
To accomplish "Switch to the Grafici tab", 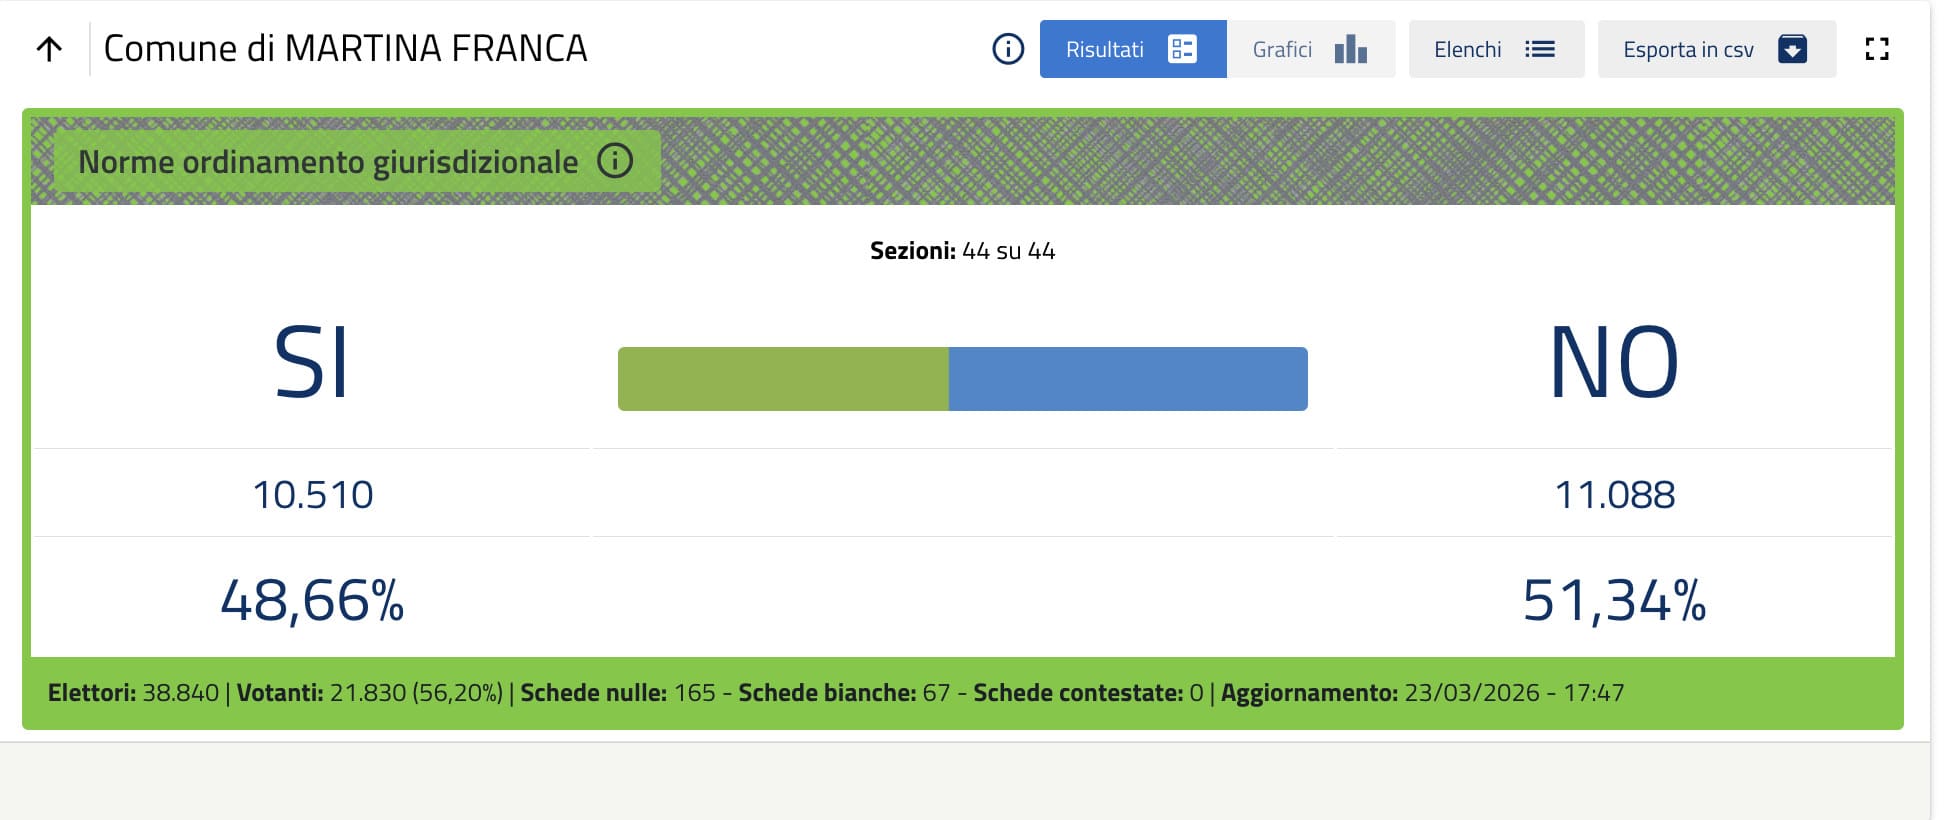I will 1282,49.
